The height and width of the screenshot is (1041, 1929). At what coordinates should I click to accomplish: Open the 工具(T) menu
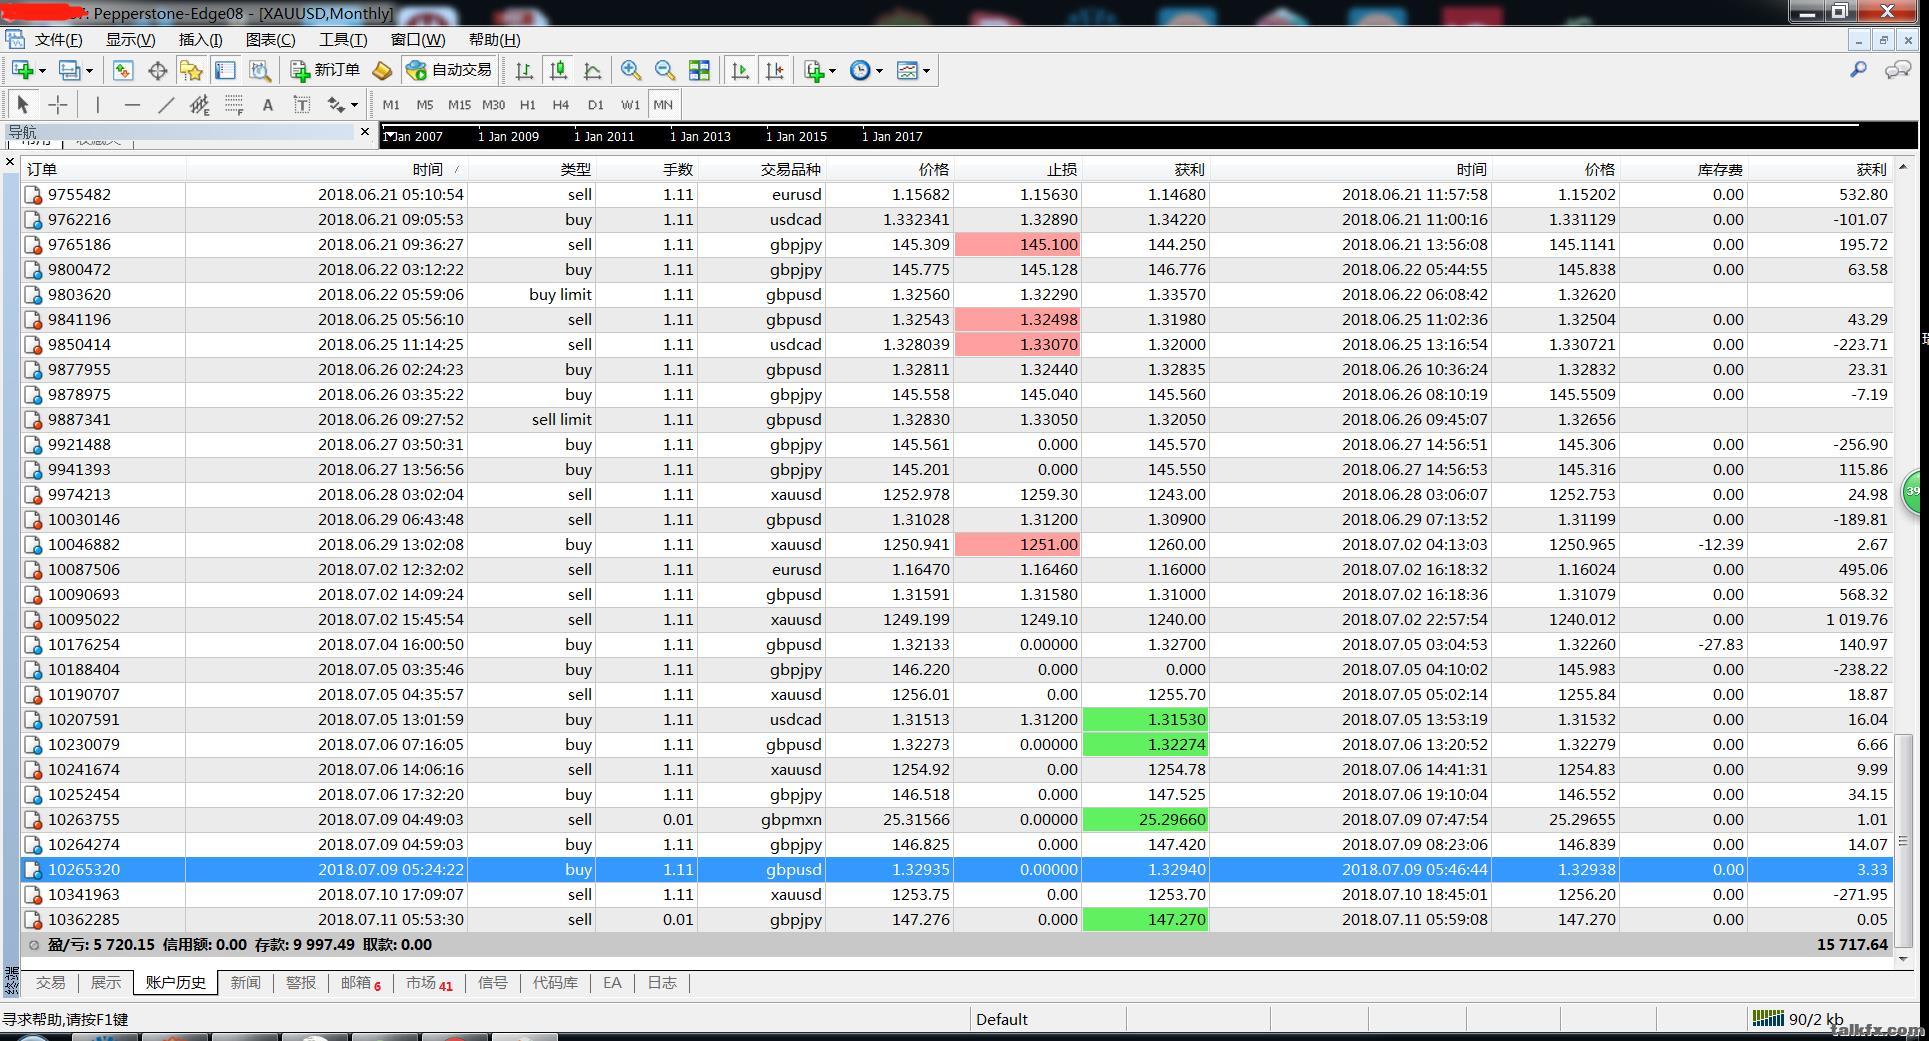pyautogui.click(x=343, y=40)
